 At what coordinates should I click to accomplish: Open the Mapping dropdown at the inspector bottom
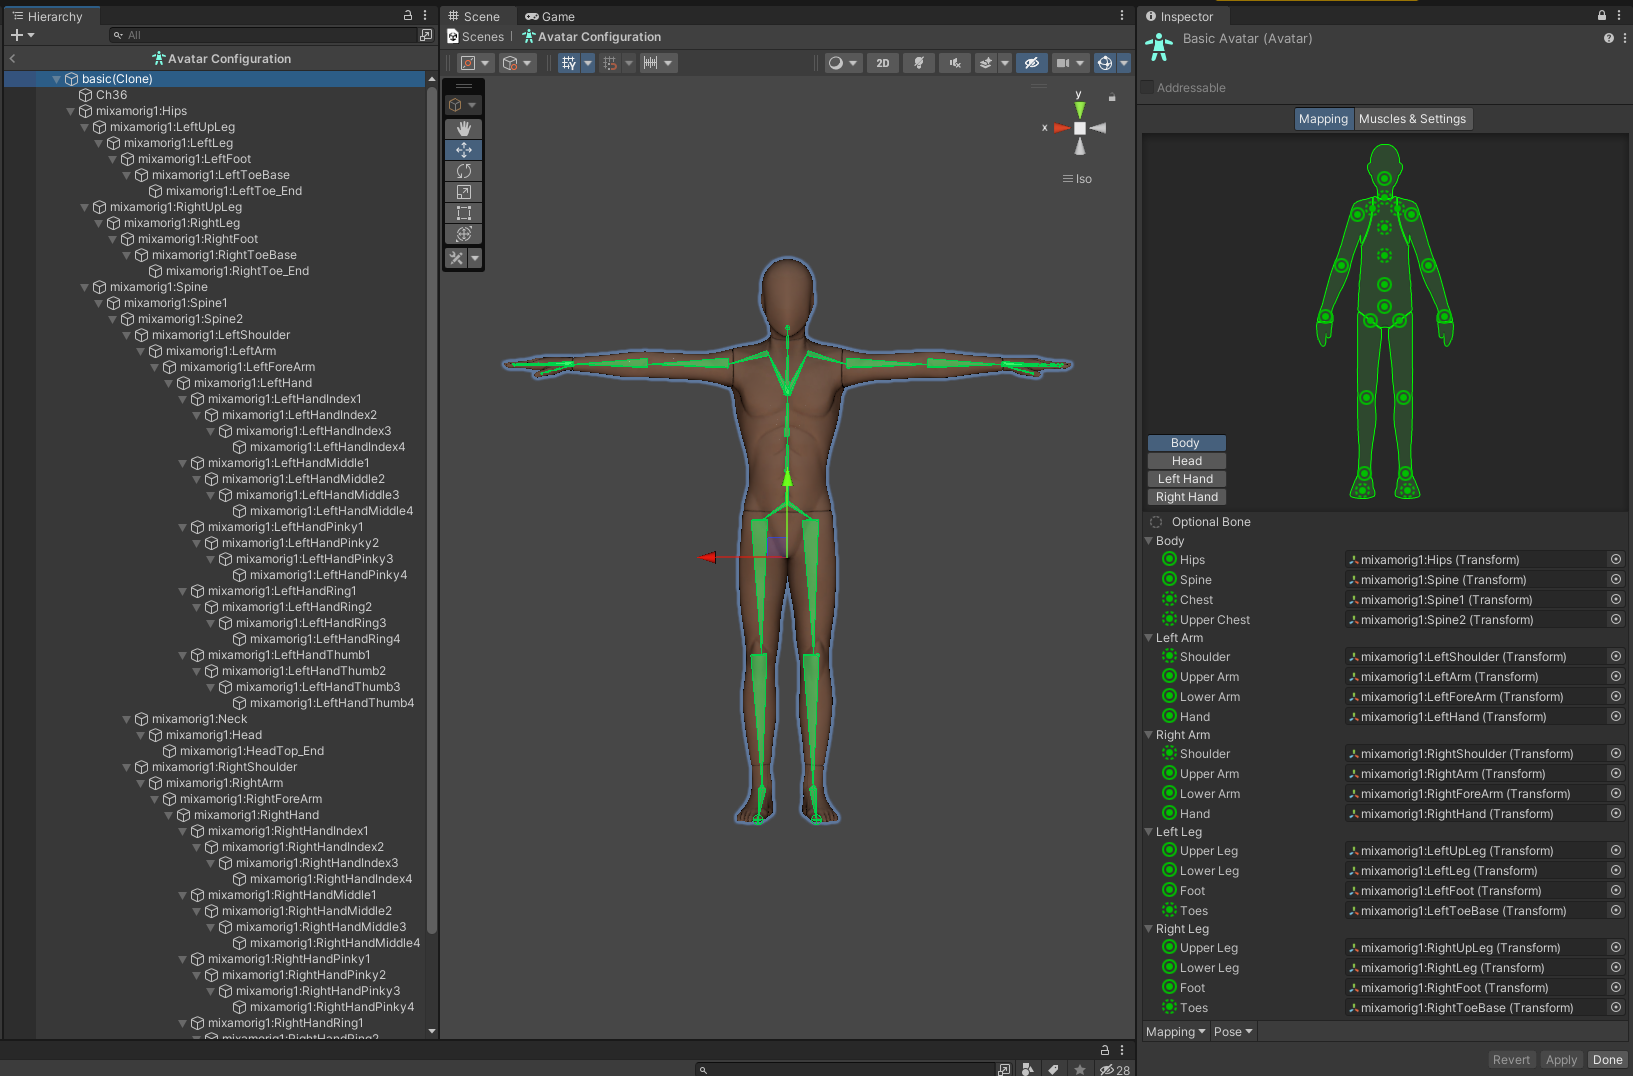[1175, 1032]
